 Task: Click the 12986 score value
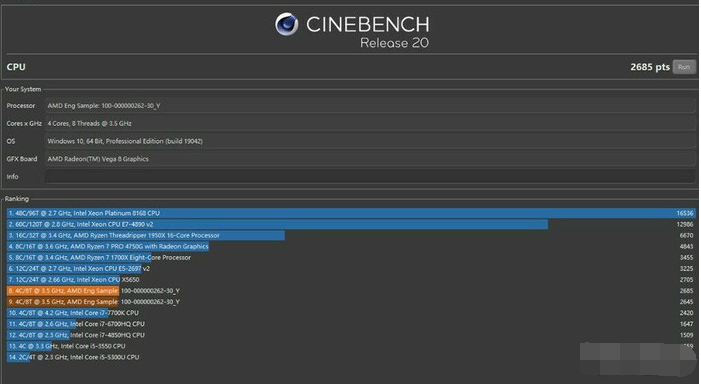point(685,224)
